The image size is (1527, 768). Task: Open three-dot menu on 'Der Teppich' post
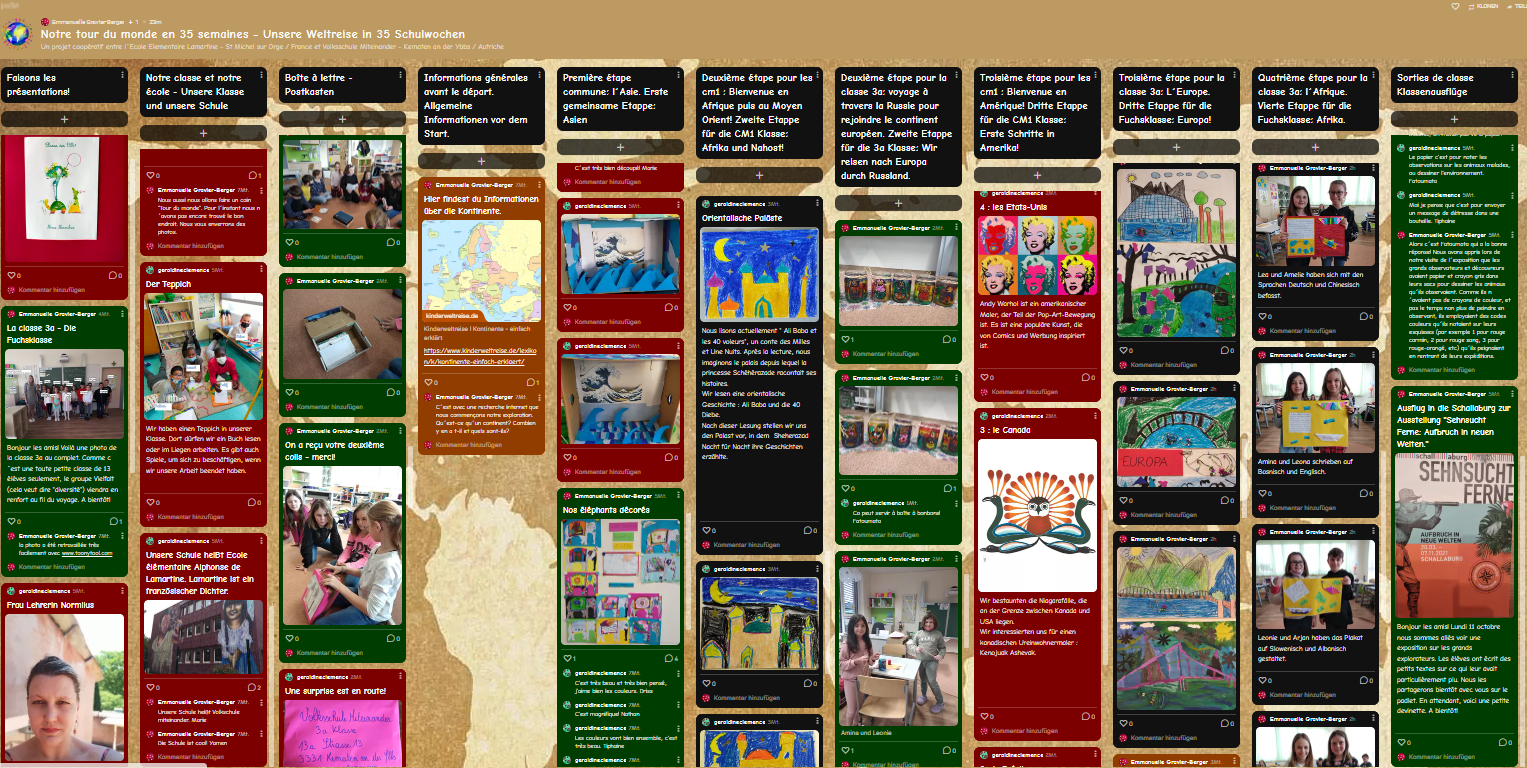pos(262,269)
